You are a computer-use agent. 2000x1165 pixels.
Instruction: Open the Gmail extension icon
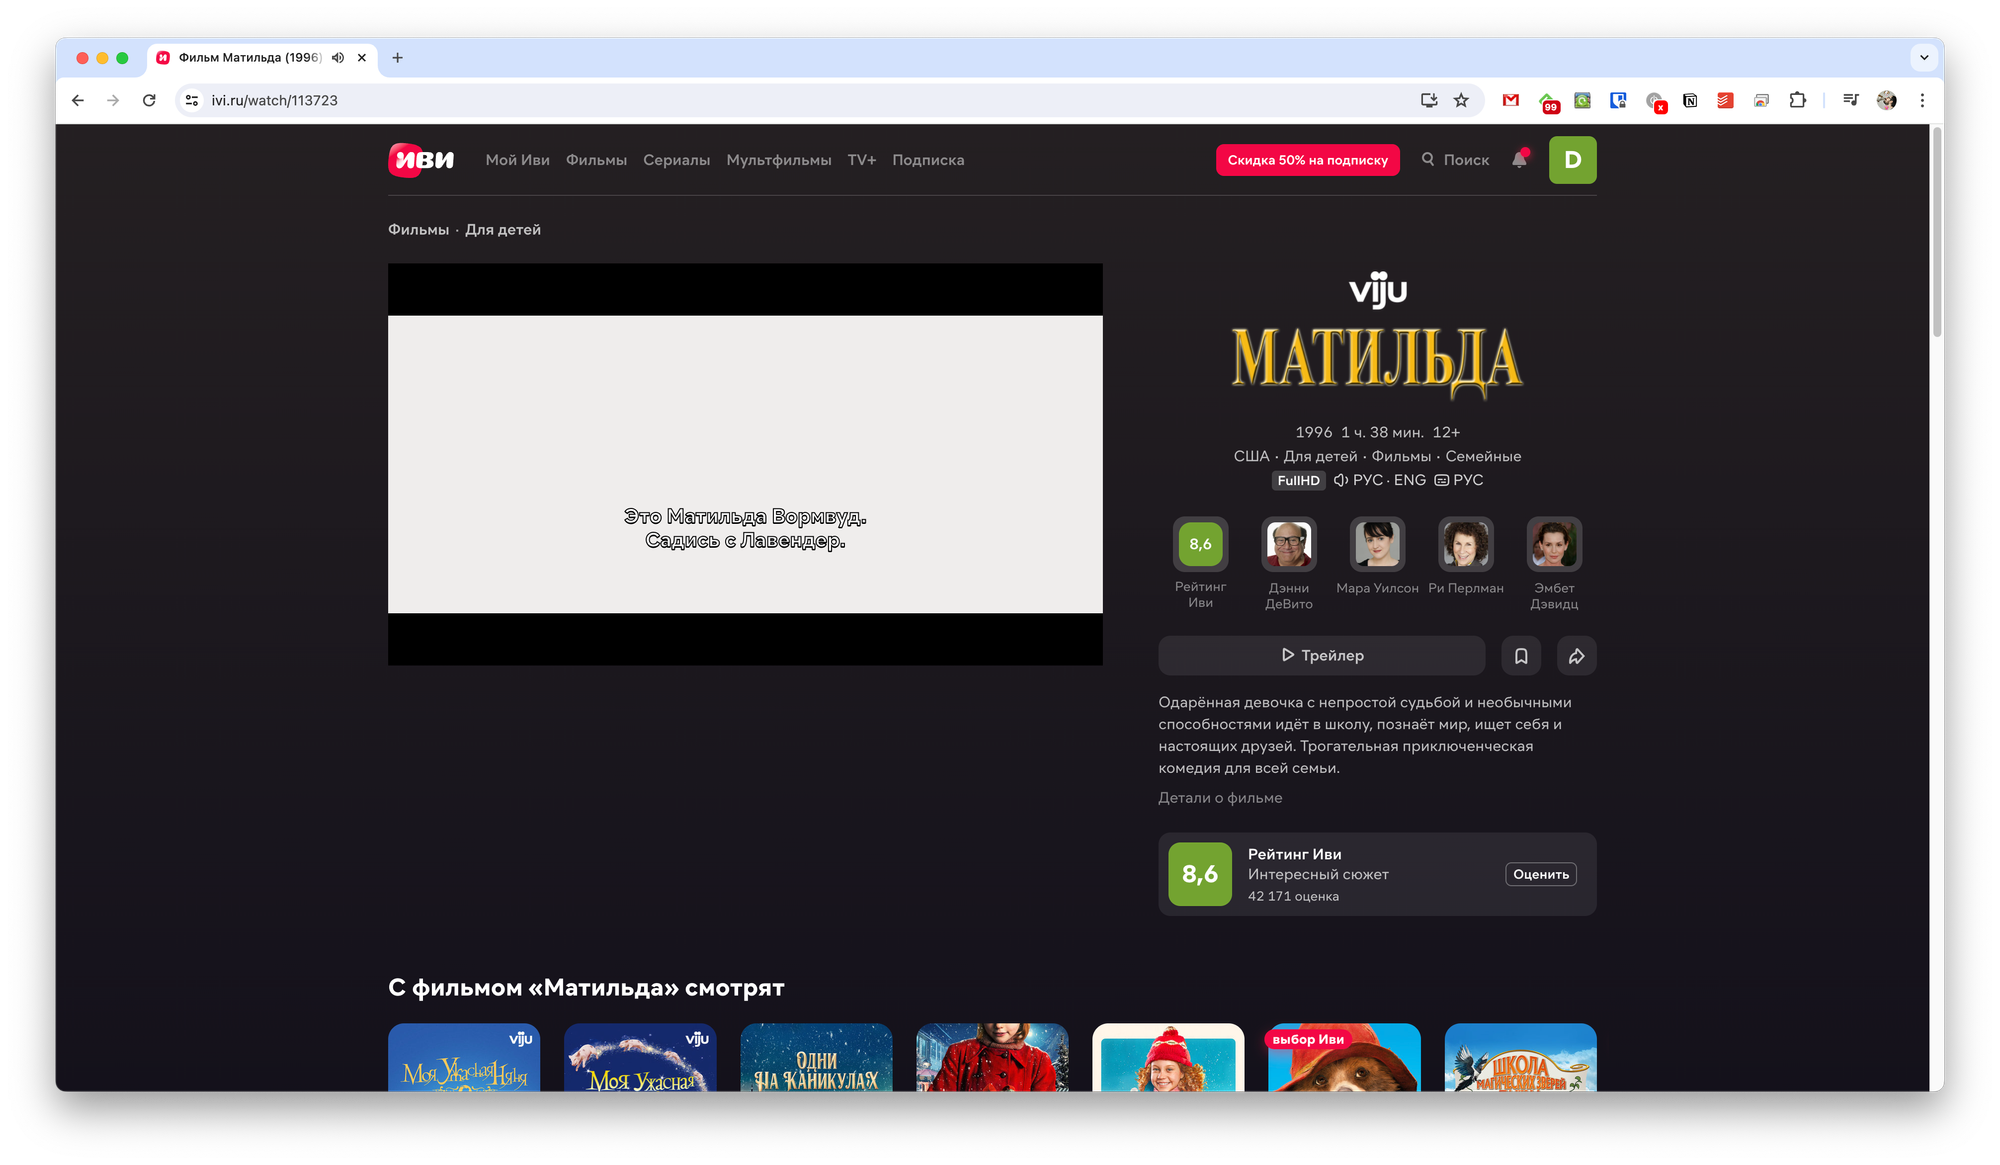pos(1511,100)
